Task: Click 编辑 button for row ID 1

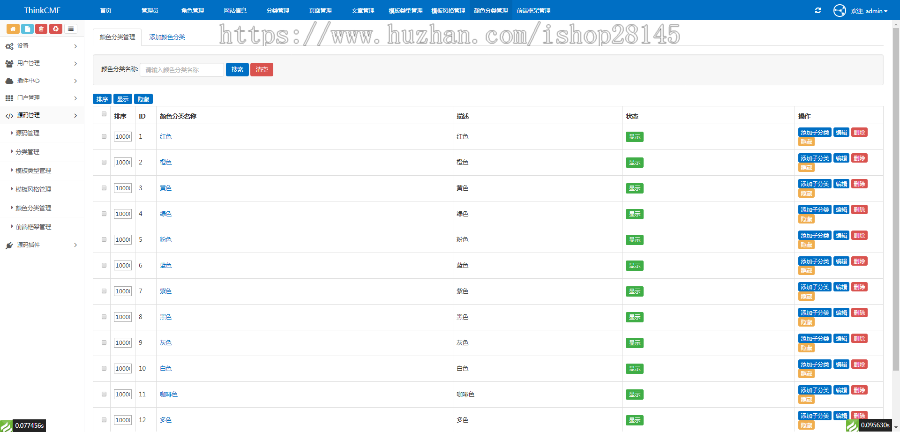Action: click(x=841, y=132)
